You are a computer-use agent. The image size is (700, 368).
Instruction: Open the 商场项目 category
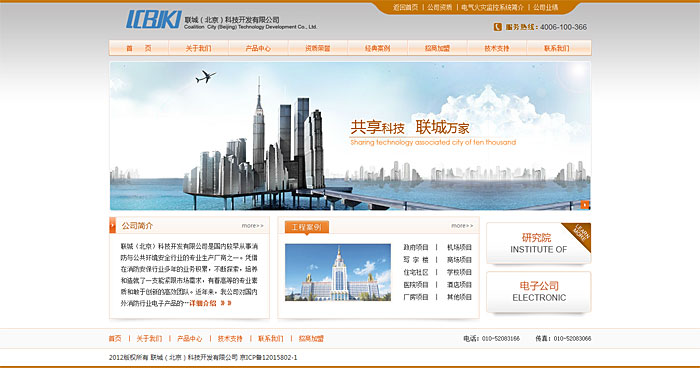pyautogui.click(x=459, y=260)
